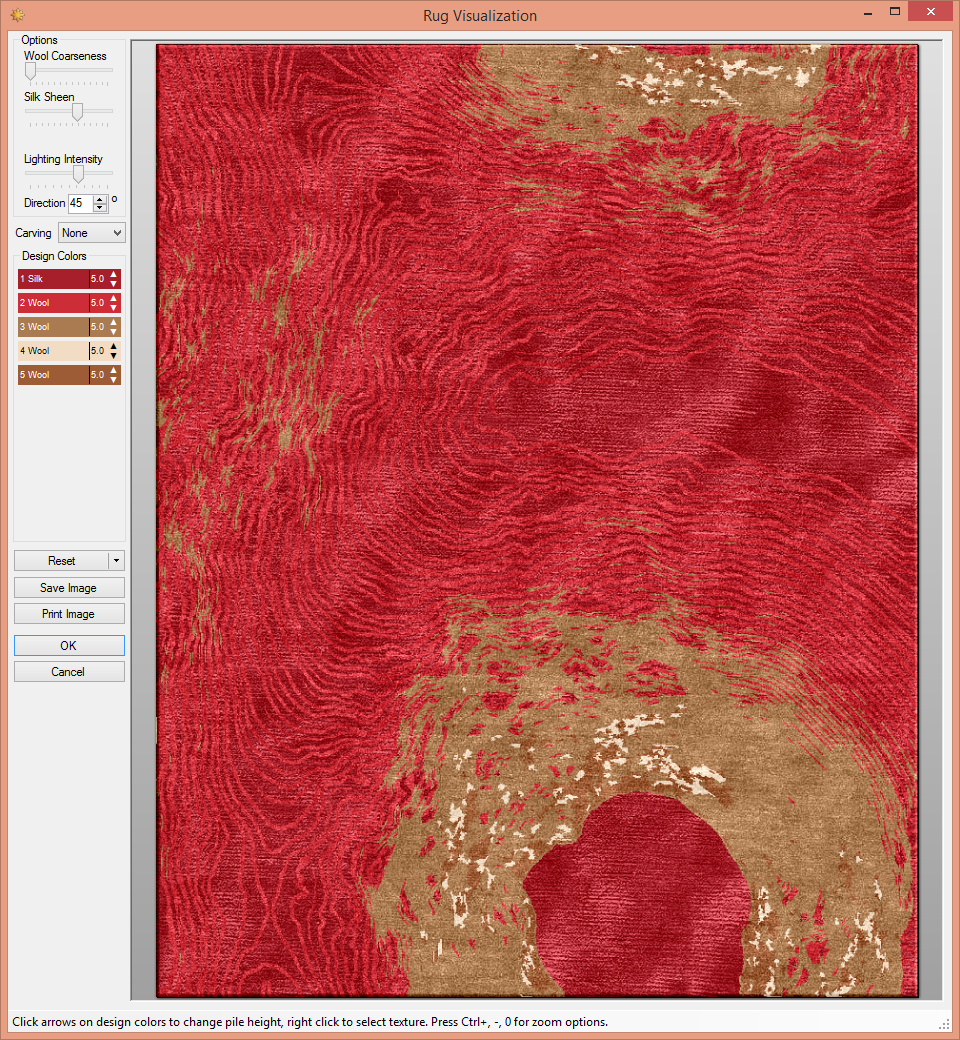Click Save Image button

pyautogui.click(x=68, y=588)
